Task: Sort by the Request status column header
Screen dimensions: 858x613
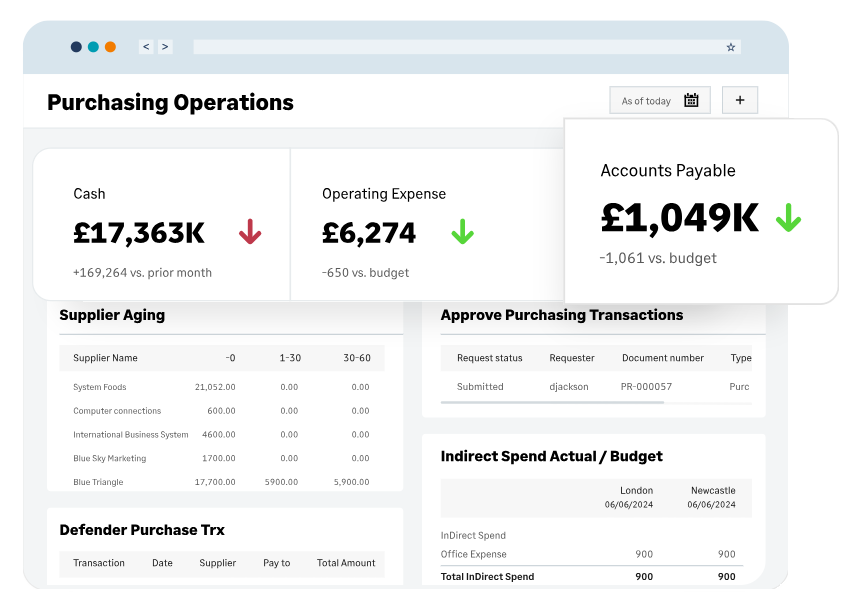Action: pos(489,358)
